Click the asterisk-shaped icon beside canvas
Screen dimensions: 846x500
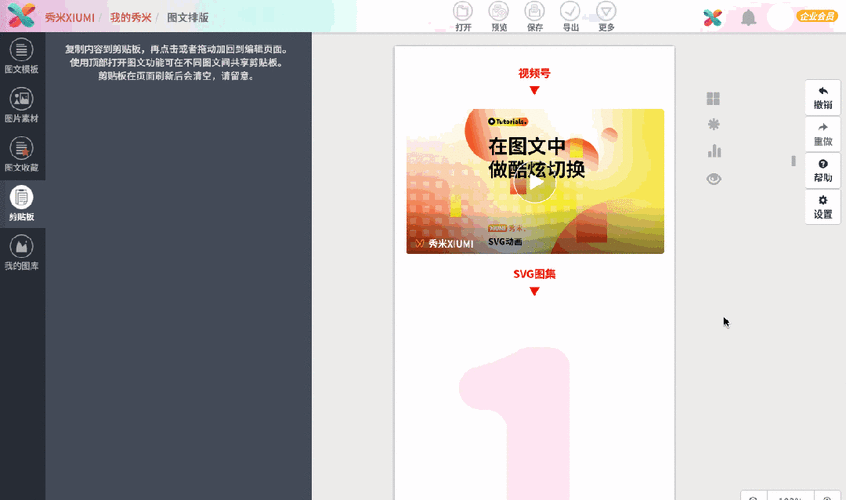tap(713, 125)
